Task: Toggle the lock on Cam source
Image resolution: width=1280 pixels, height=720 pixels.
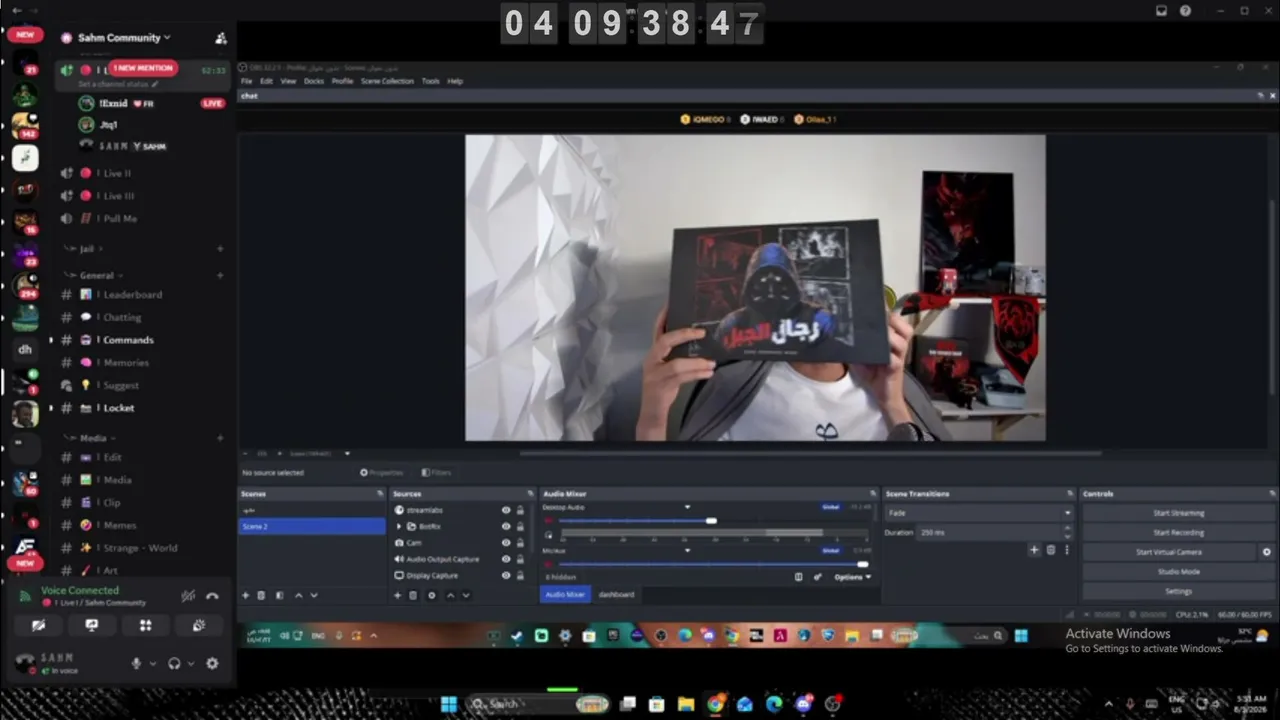Action: tap(520, 543)
